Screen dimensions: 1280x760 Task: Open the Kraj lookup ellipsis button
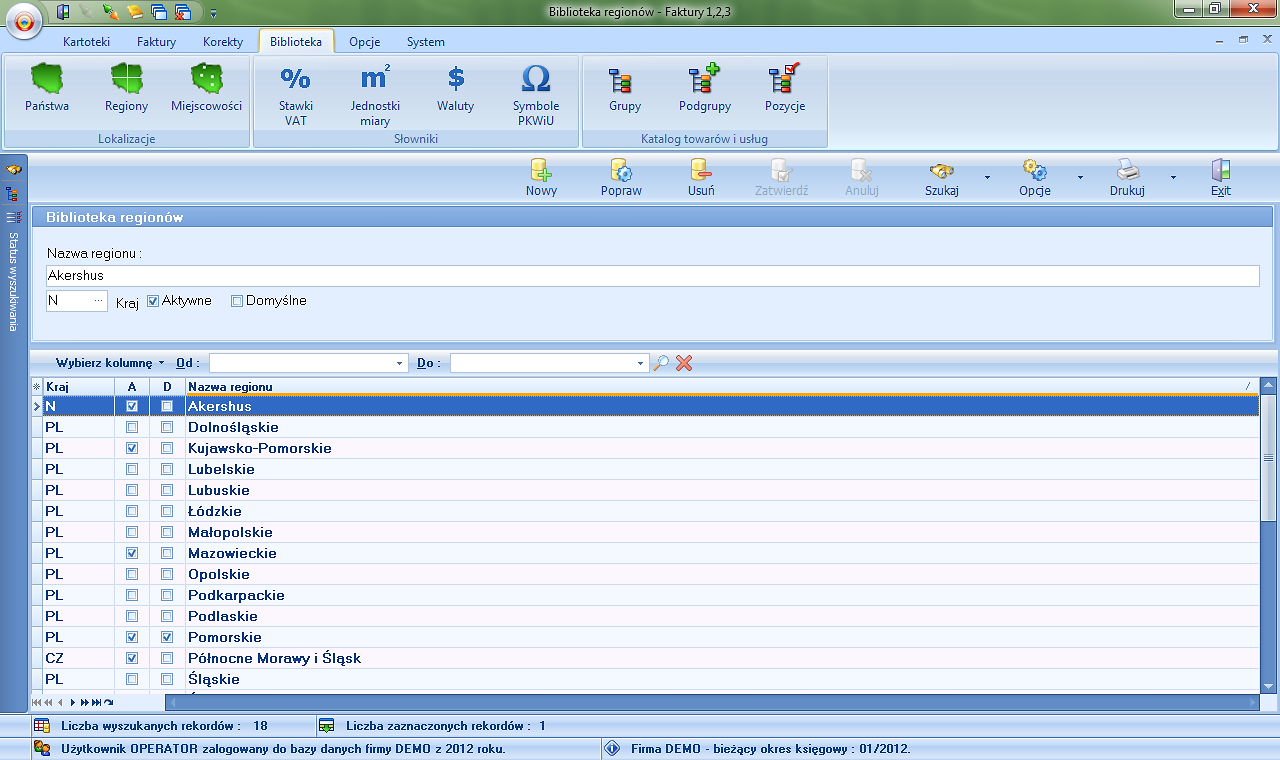(98, 300)
